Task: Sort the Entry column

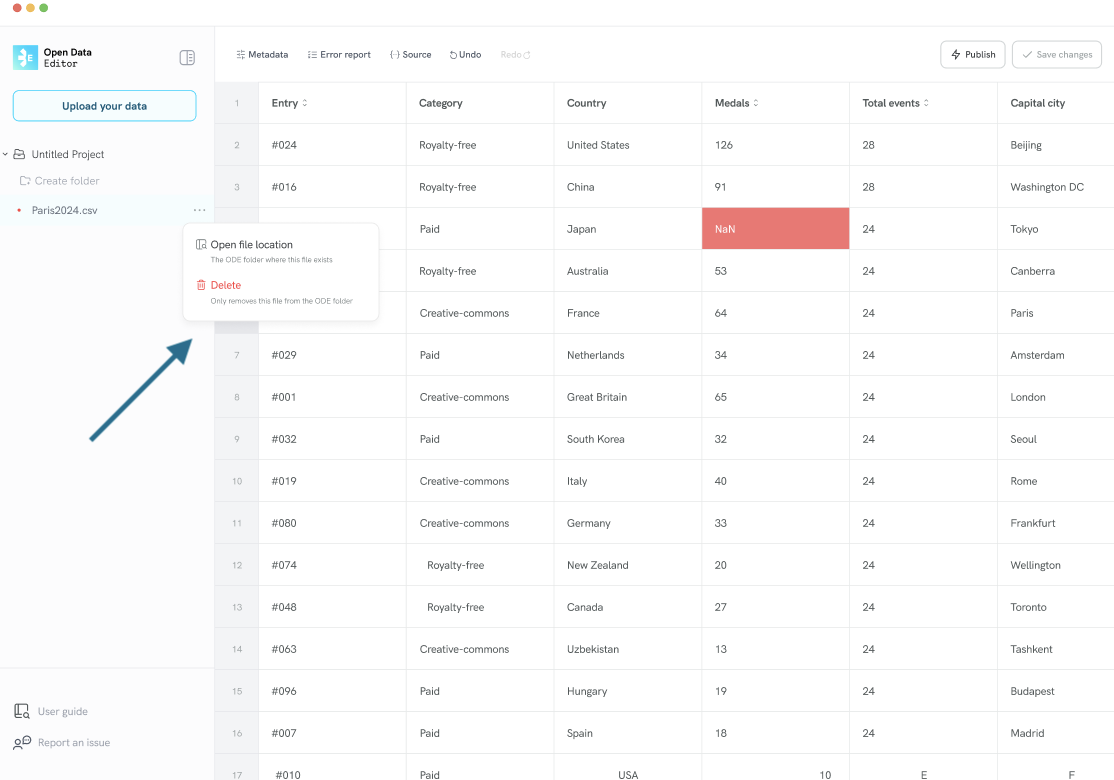Action: tap(304, 102)
